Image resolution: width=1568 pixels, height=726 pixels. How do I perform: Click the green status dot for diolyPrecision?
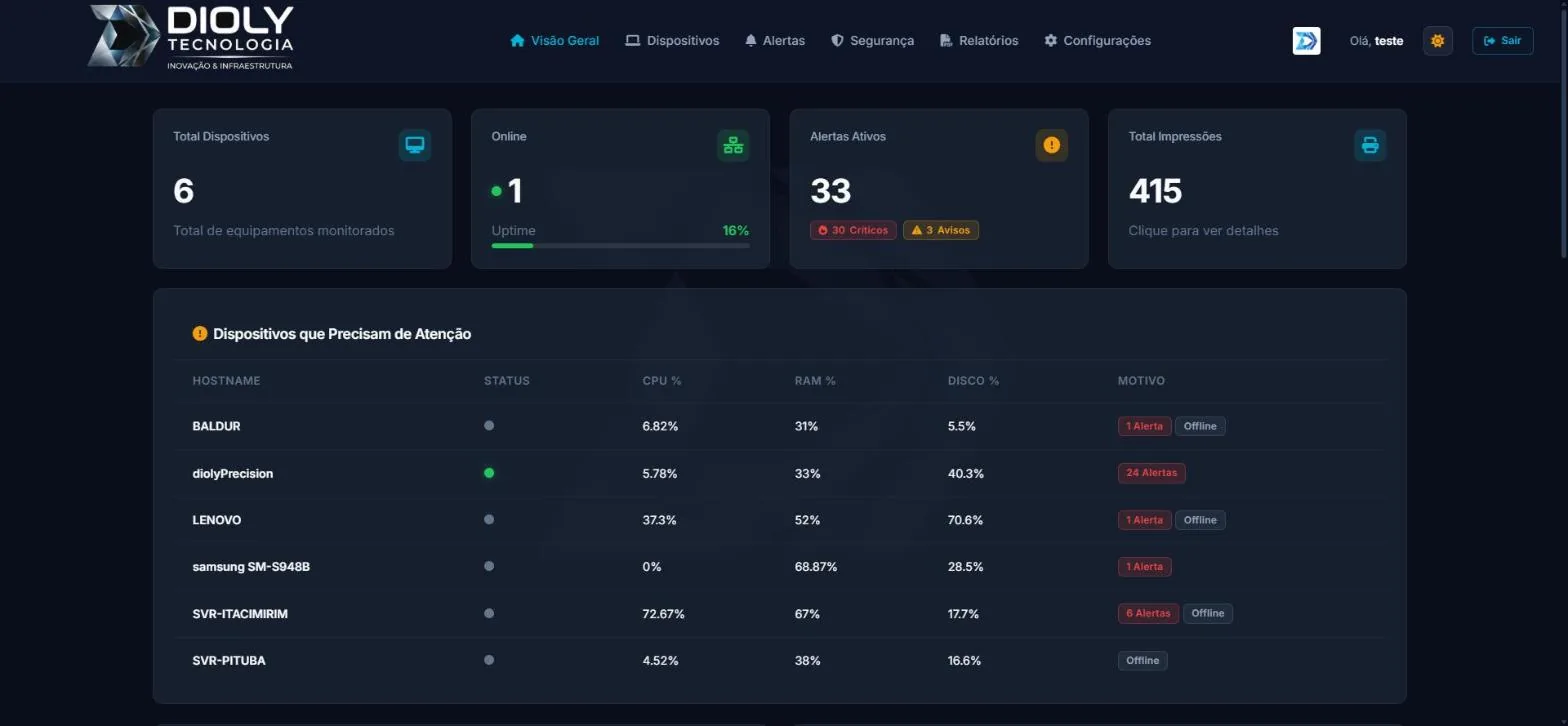pos(489,473)
